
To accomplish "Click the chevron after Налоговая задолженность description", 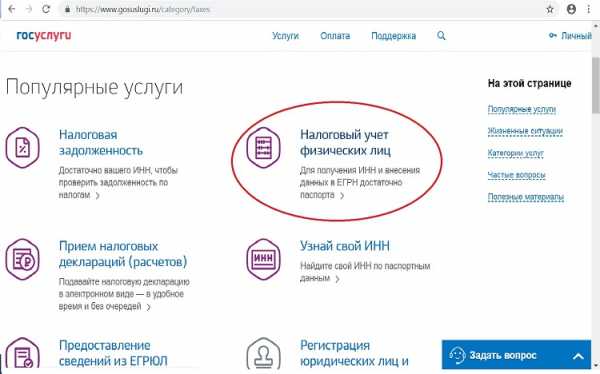I will click(x=98, y=196).
